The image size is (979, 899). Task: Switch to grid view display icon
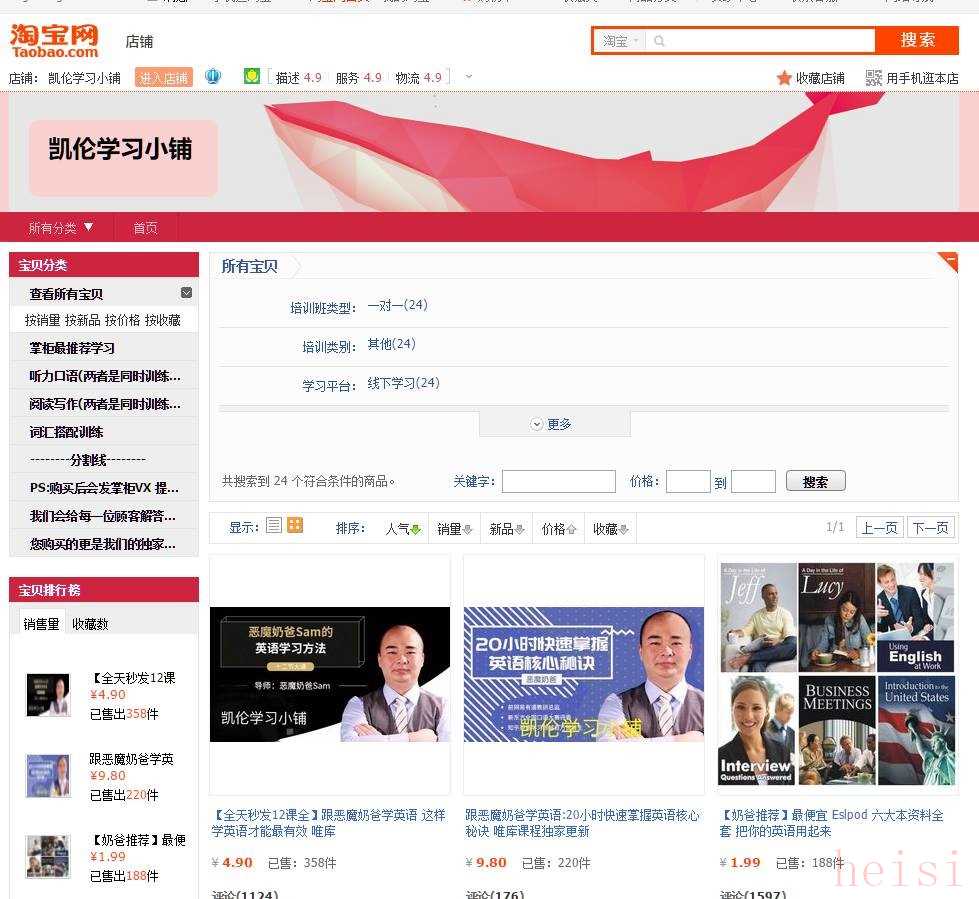tap(295, 526)
